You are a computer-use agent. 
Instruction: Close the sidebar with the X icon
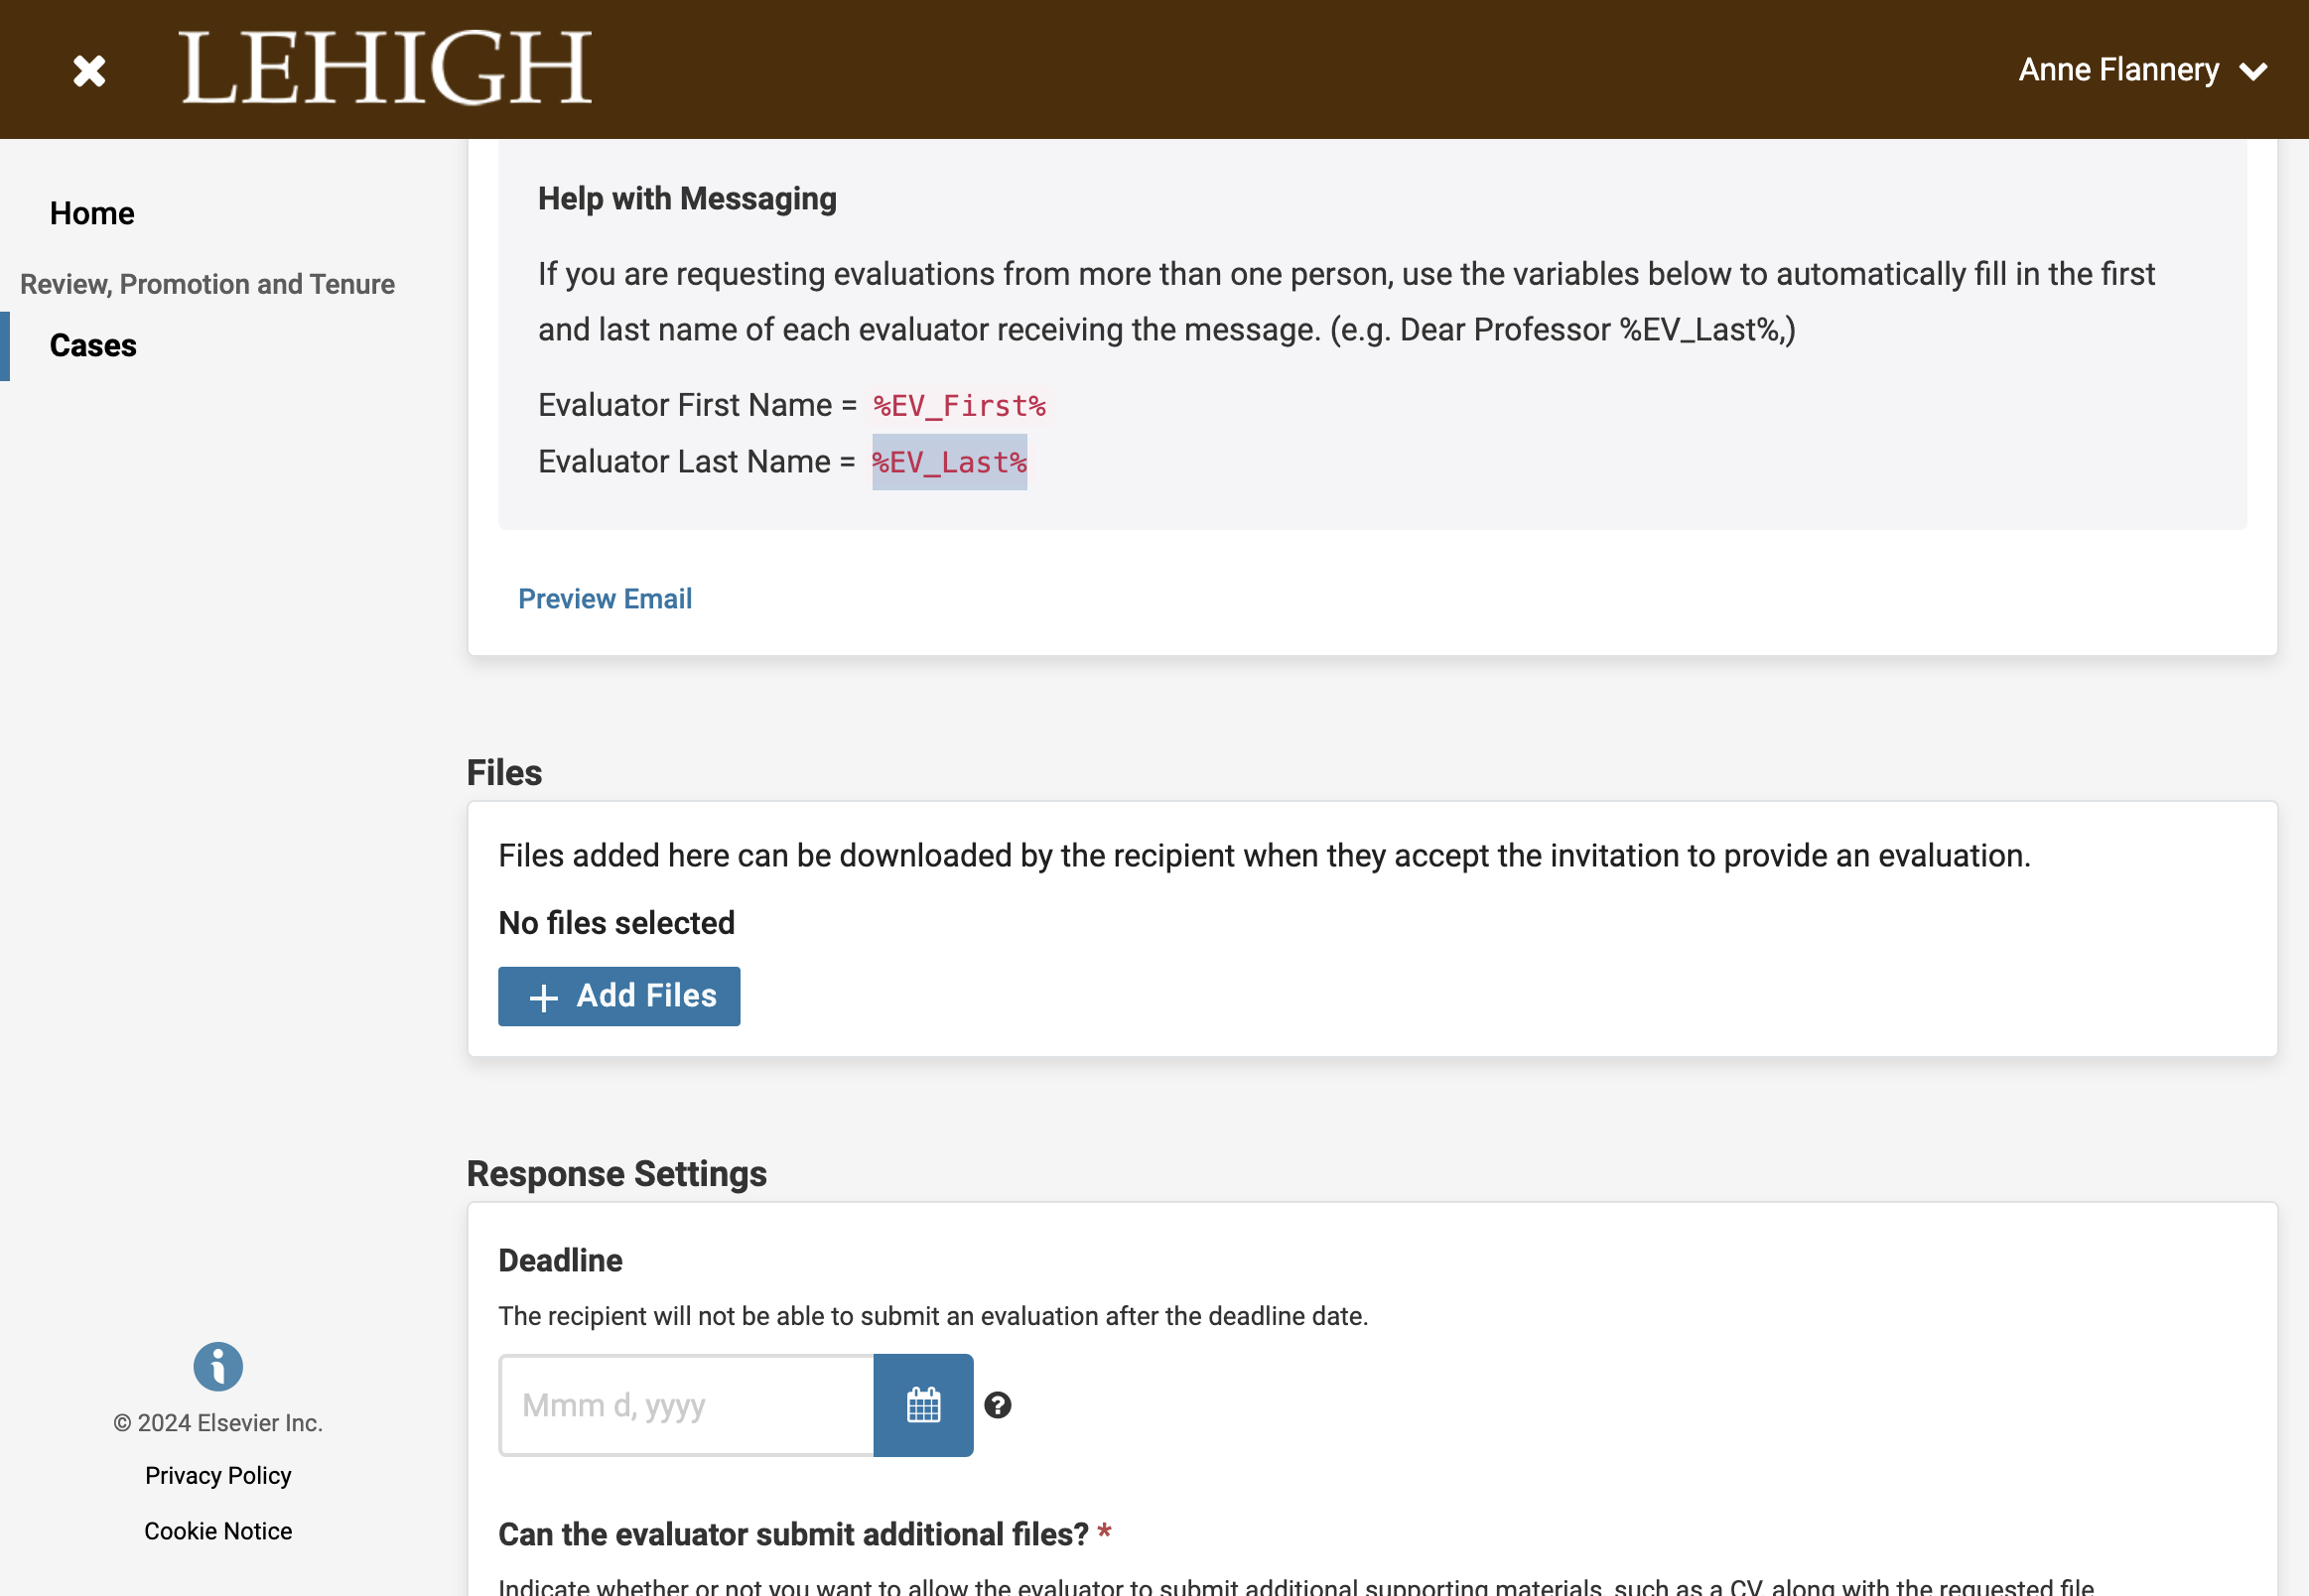[x=89, y=70]
